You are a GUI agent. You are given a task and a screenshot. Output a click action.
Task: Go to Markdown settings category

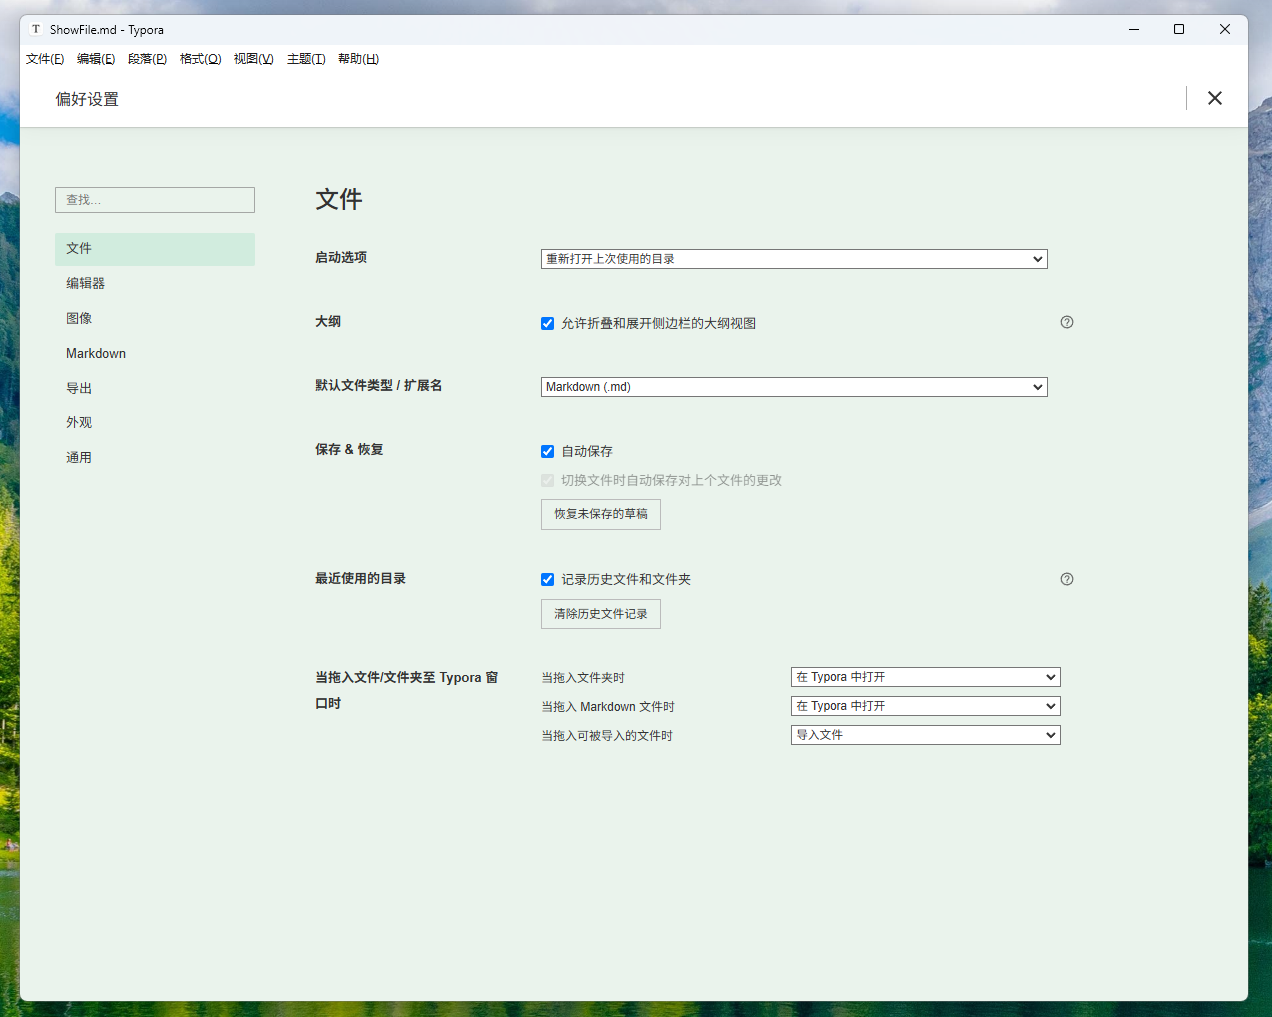[155, 354]
